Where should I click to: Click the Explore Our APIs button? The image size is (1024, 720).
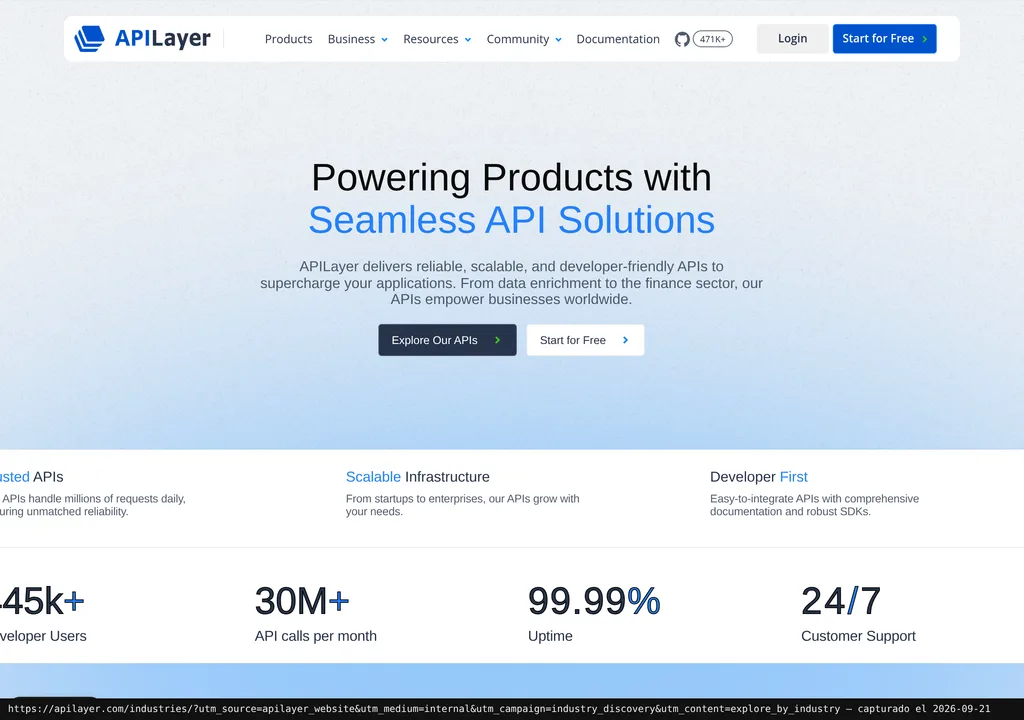click(447, 340)
